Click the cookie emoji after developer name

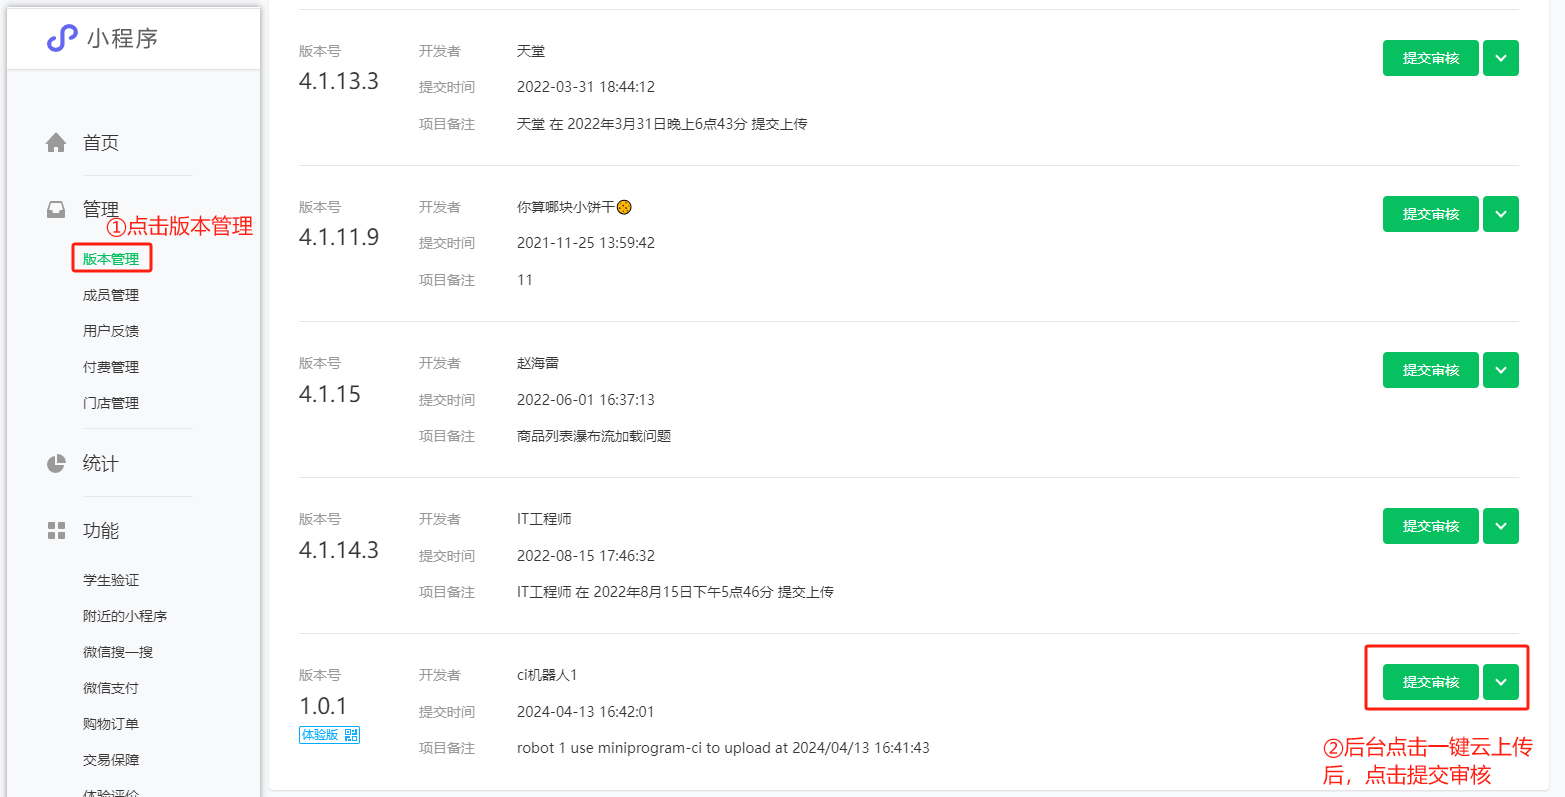[624, 207]
